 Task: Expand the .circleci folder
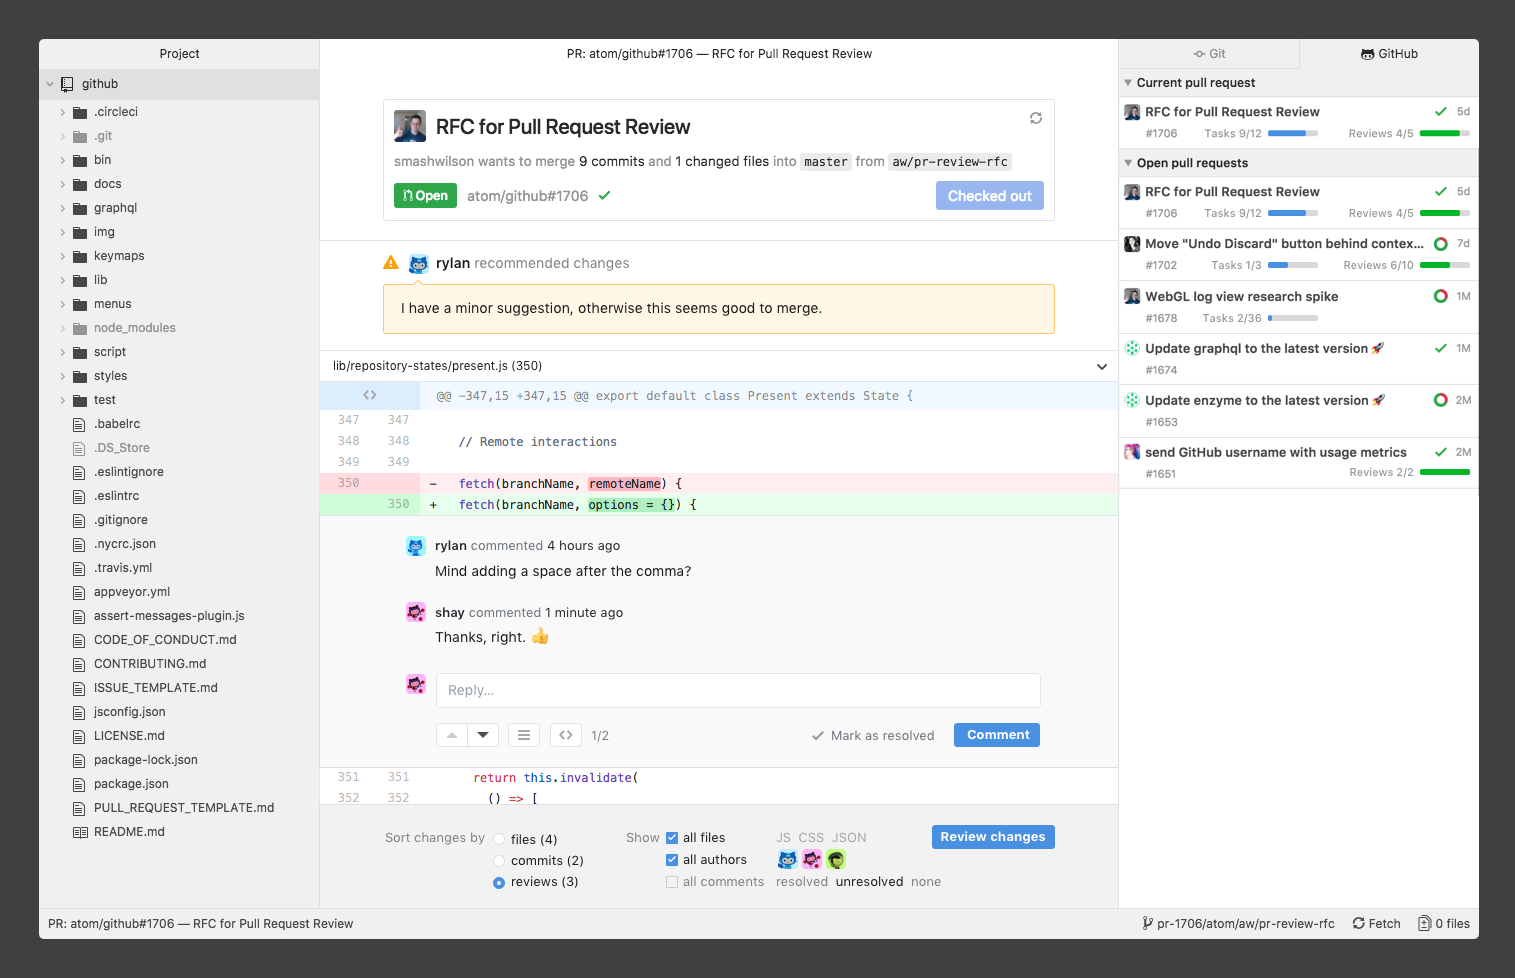[62, 112]
